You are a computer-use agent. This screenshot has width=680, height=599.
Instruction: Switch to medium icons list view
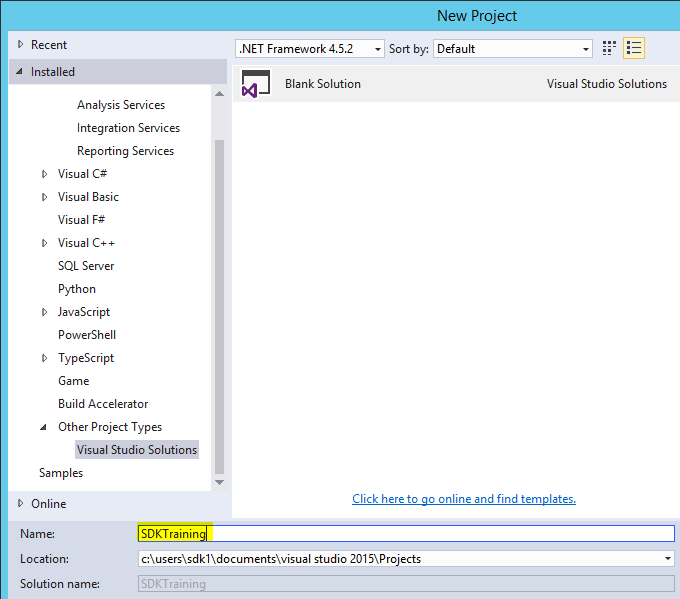(x=633, y=48)
